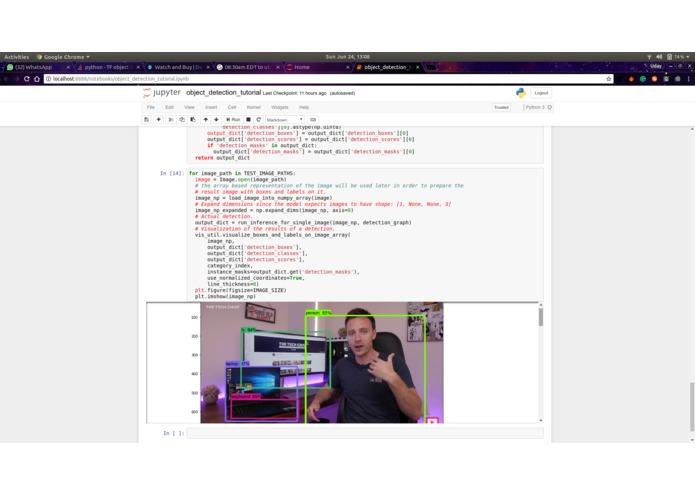Switch to the python - TF object tab
Screen dimensions: 695x494
pos(106,67)
